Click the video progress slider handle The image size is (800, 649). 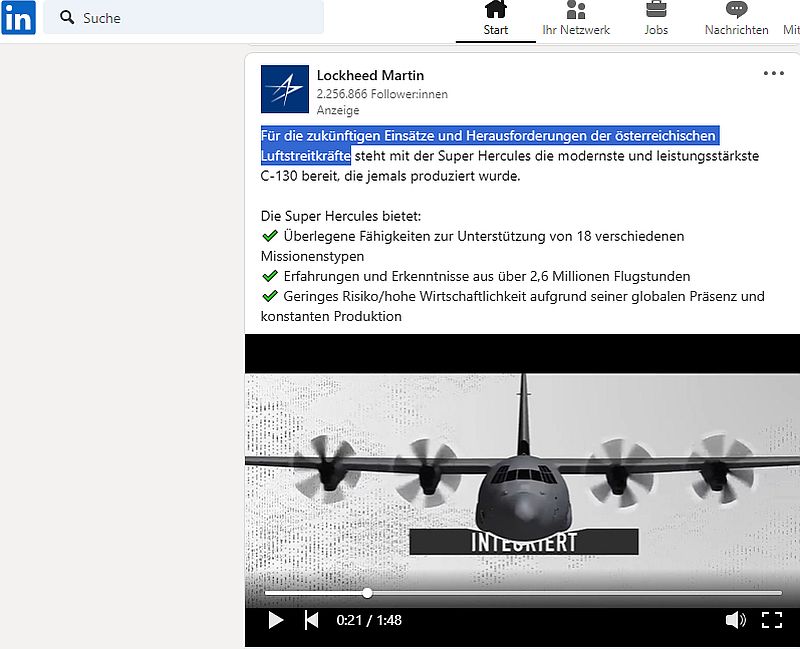367,593
